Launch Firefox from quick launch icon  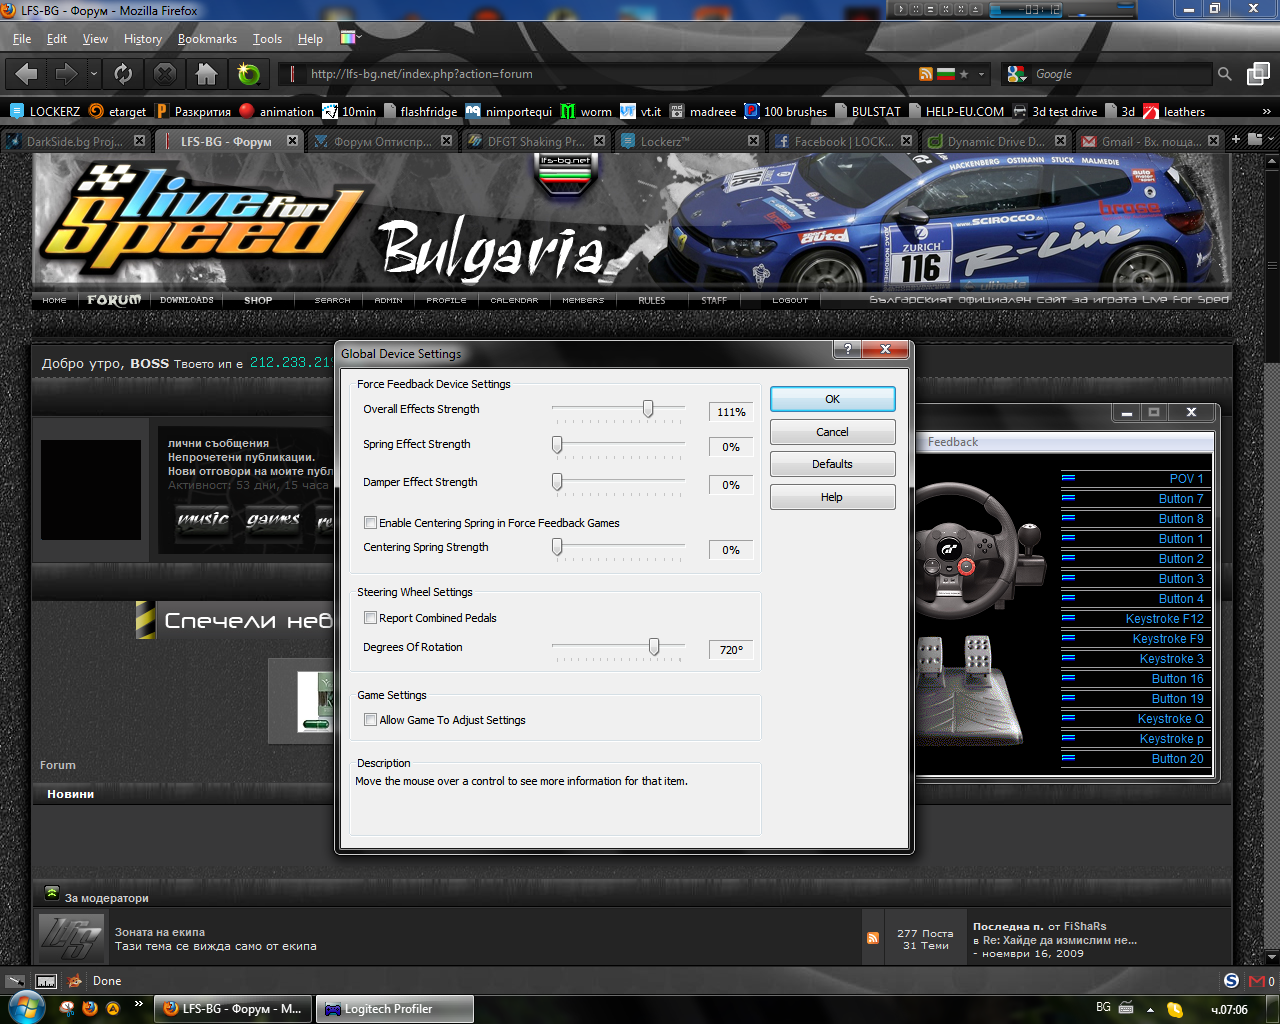90,1008
